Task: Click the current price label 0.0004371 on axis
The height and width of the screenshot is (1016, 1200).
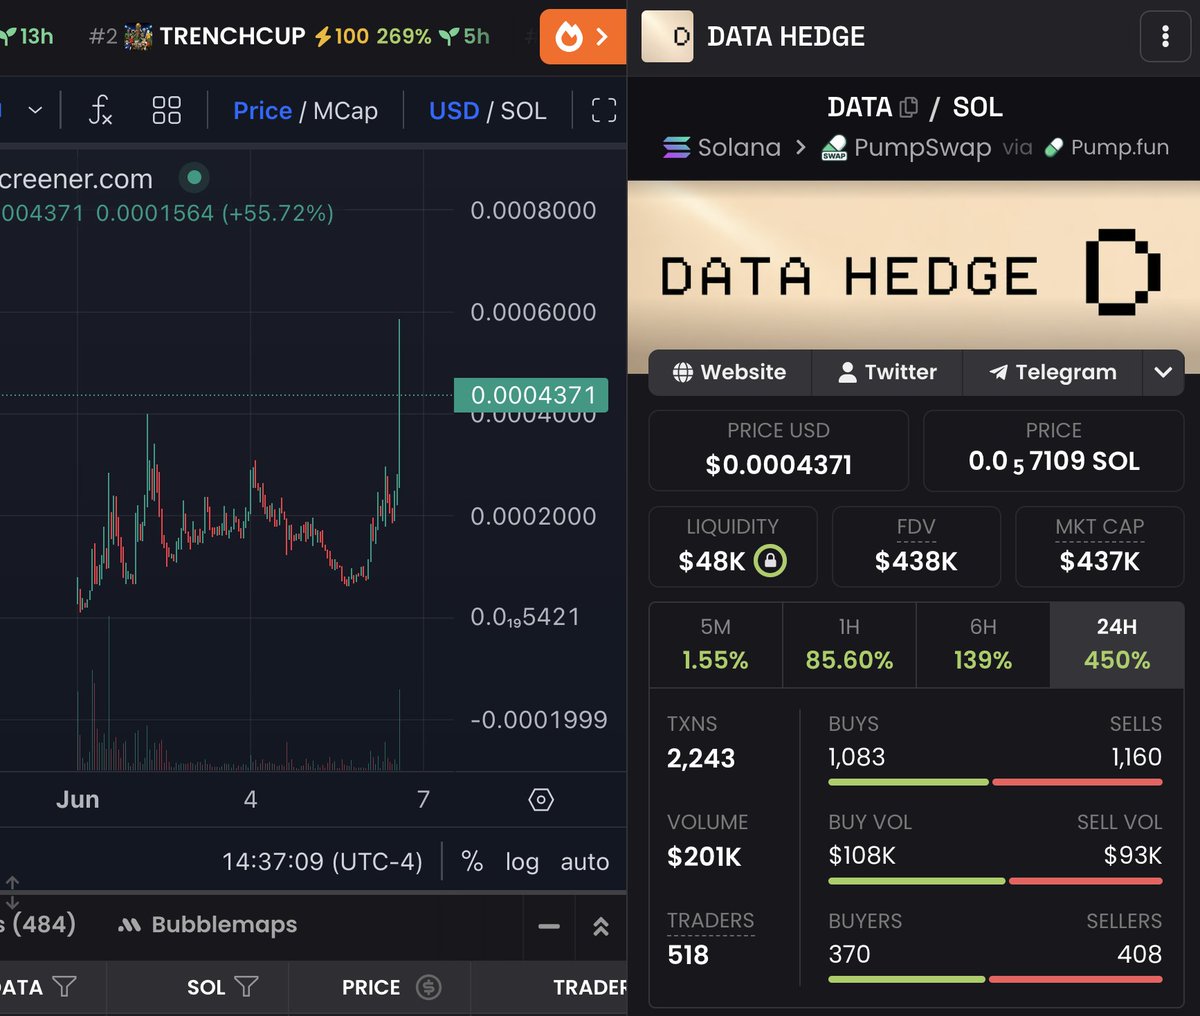Action: 533,395
